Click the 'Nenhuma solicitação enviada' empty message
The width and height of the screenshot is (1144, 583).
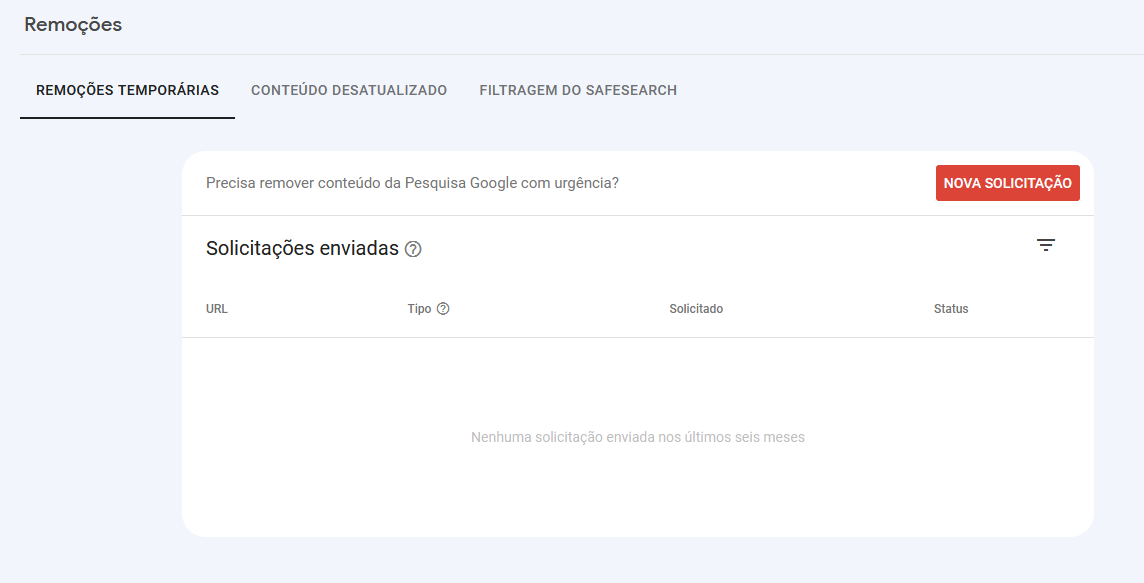(x=637, y=437)
